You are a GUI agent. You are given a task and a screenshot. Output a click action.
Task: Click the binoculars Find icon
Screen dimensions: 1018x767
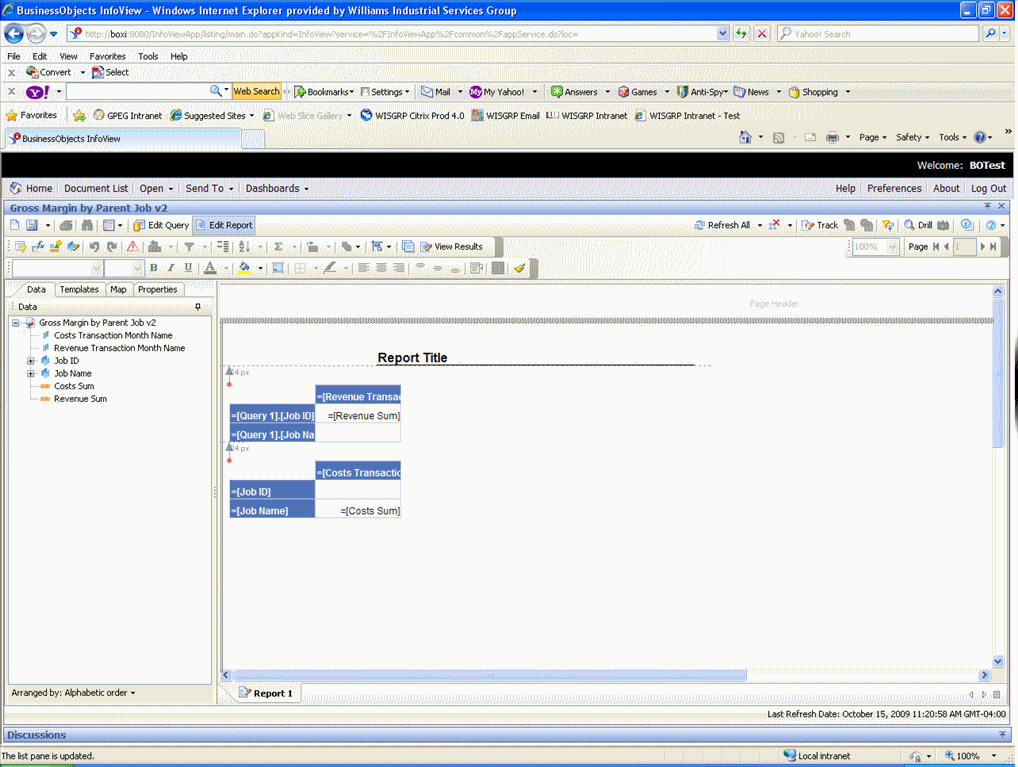click(87, 225)
